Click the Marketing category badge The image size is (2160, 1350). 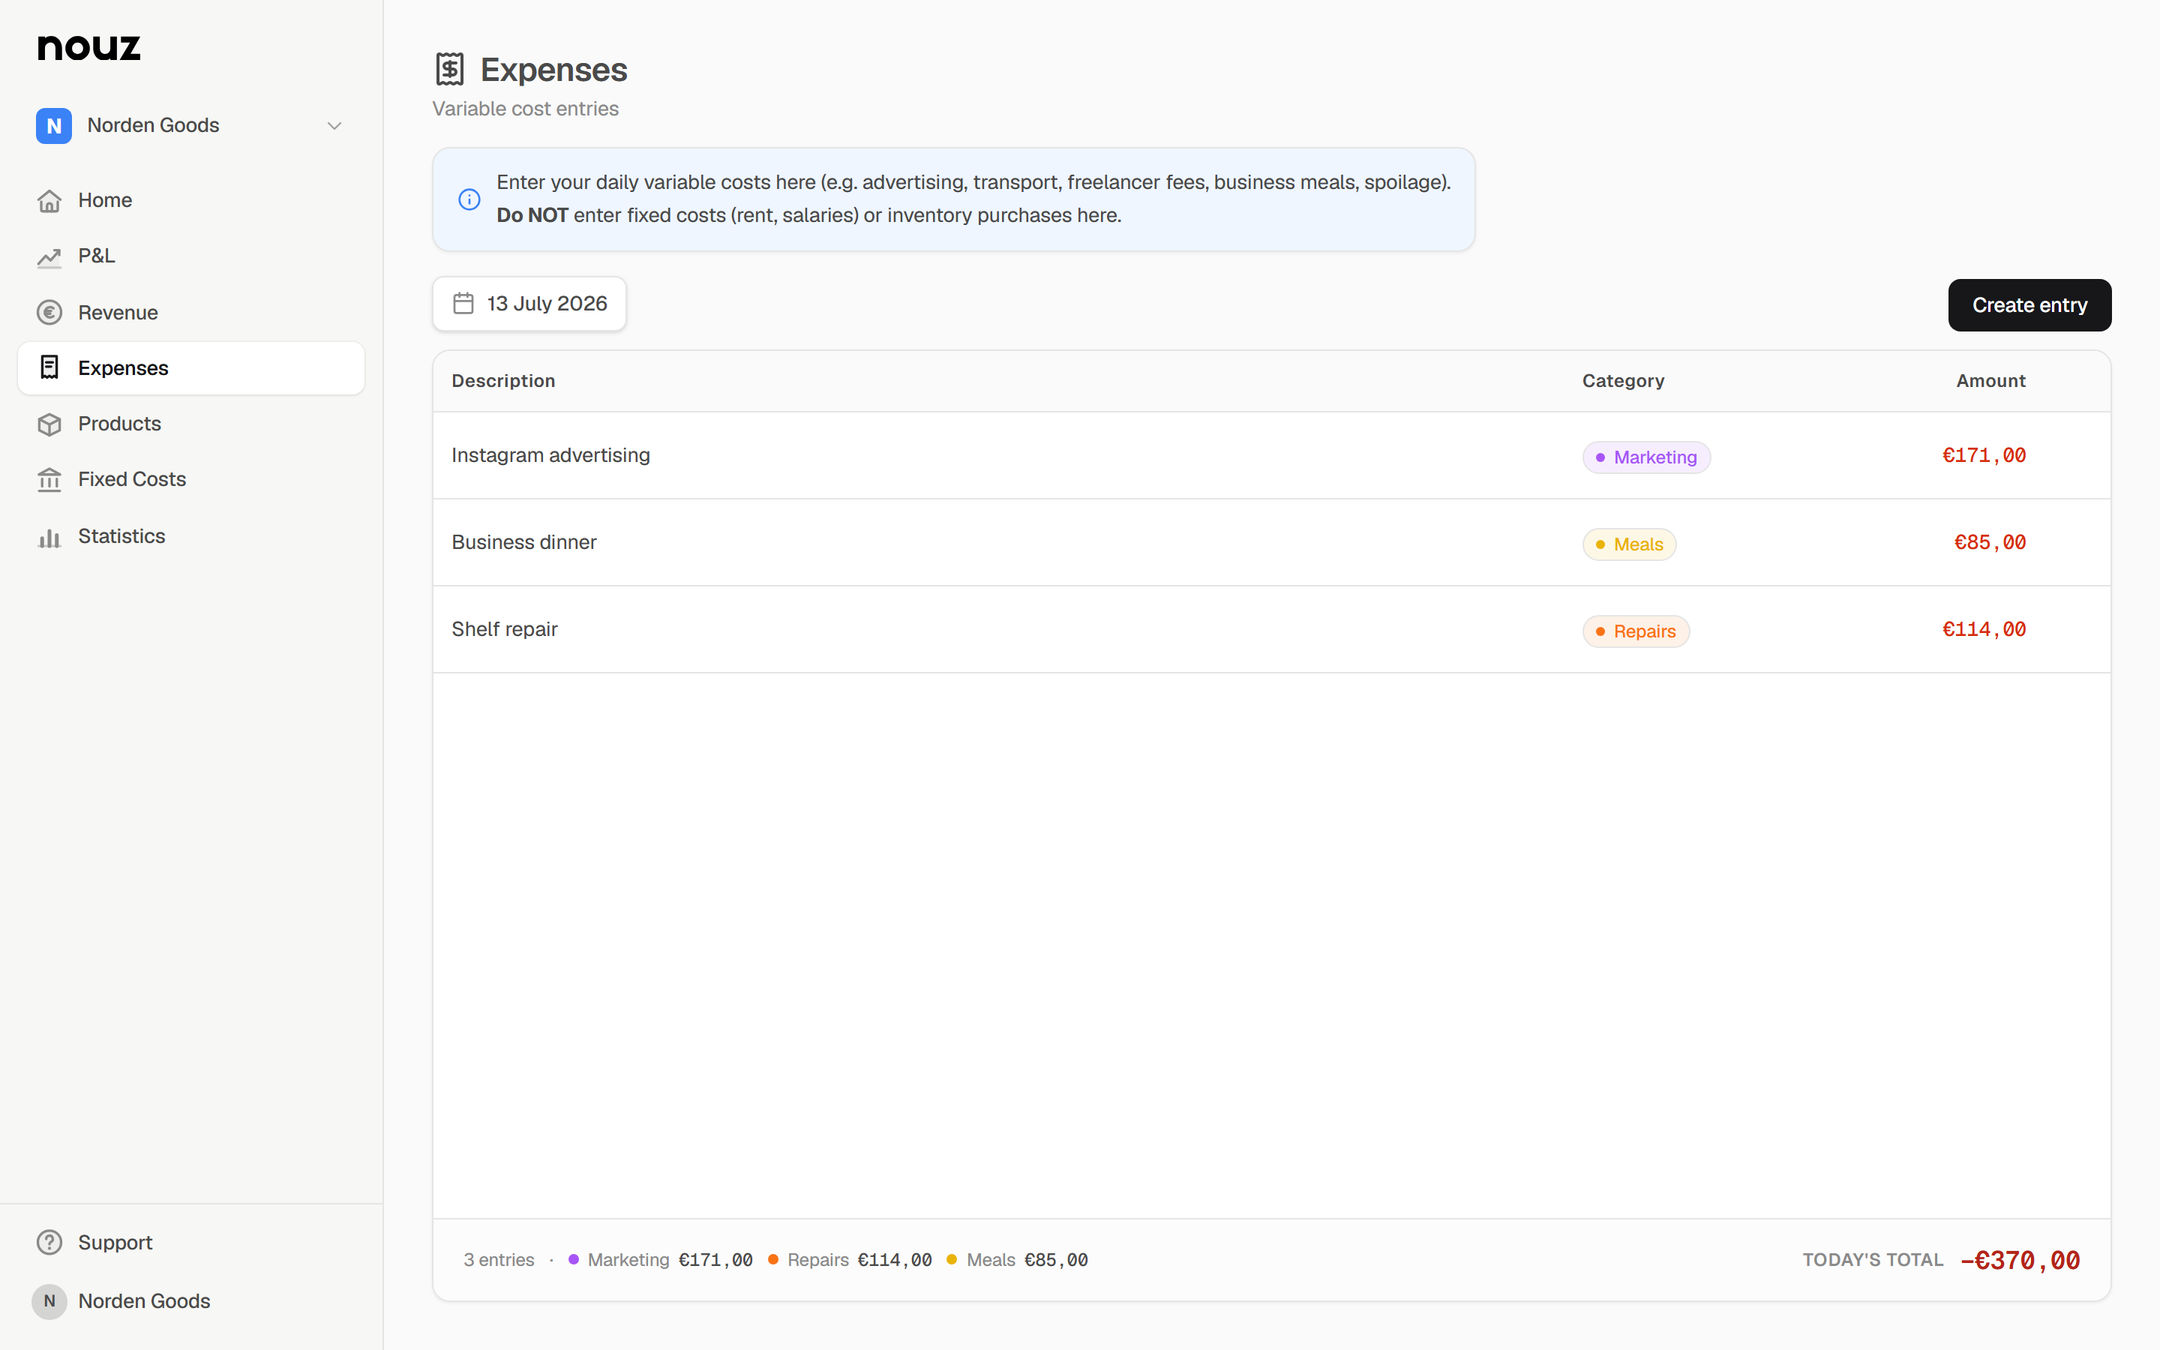pos(1646,457)
